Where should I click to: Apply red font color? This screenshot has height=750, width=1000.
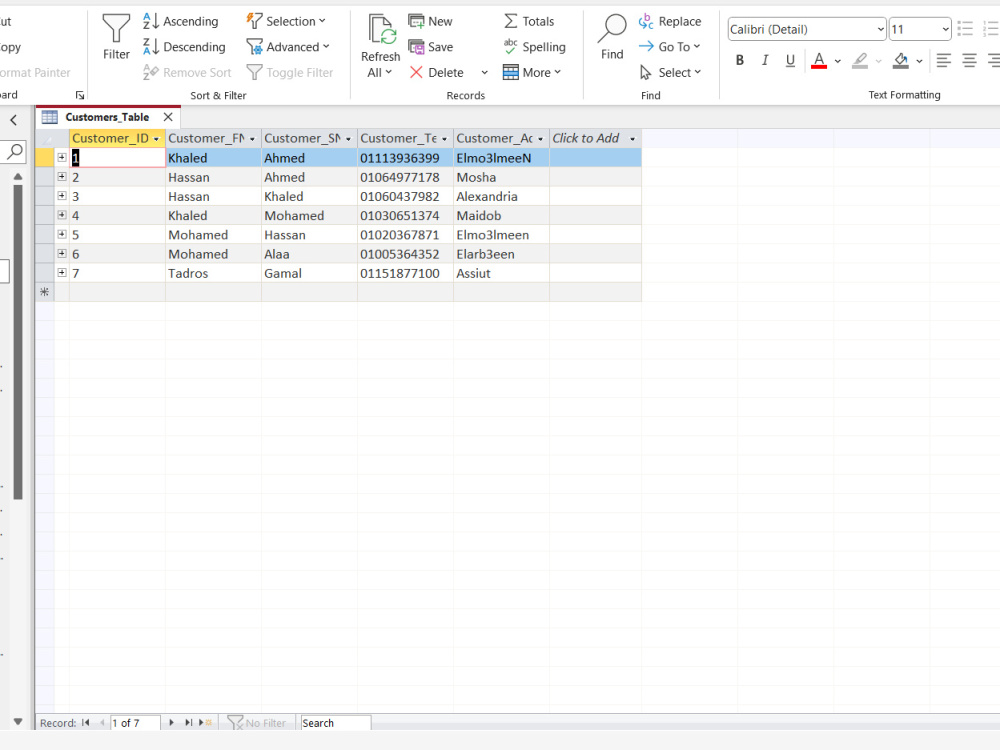[819, 60]
